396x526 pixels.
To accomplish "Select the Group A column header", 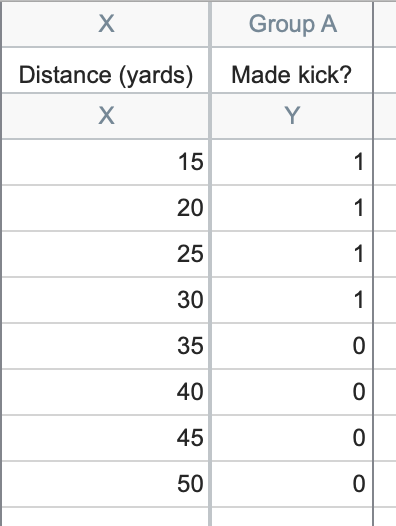I will point(292,24).
